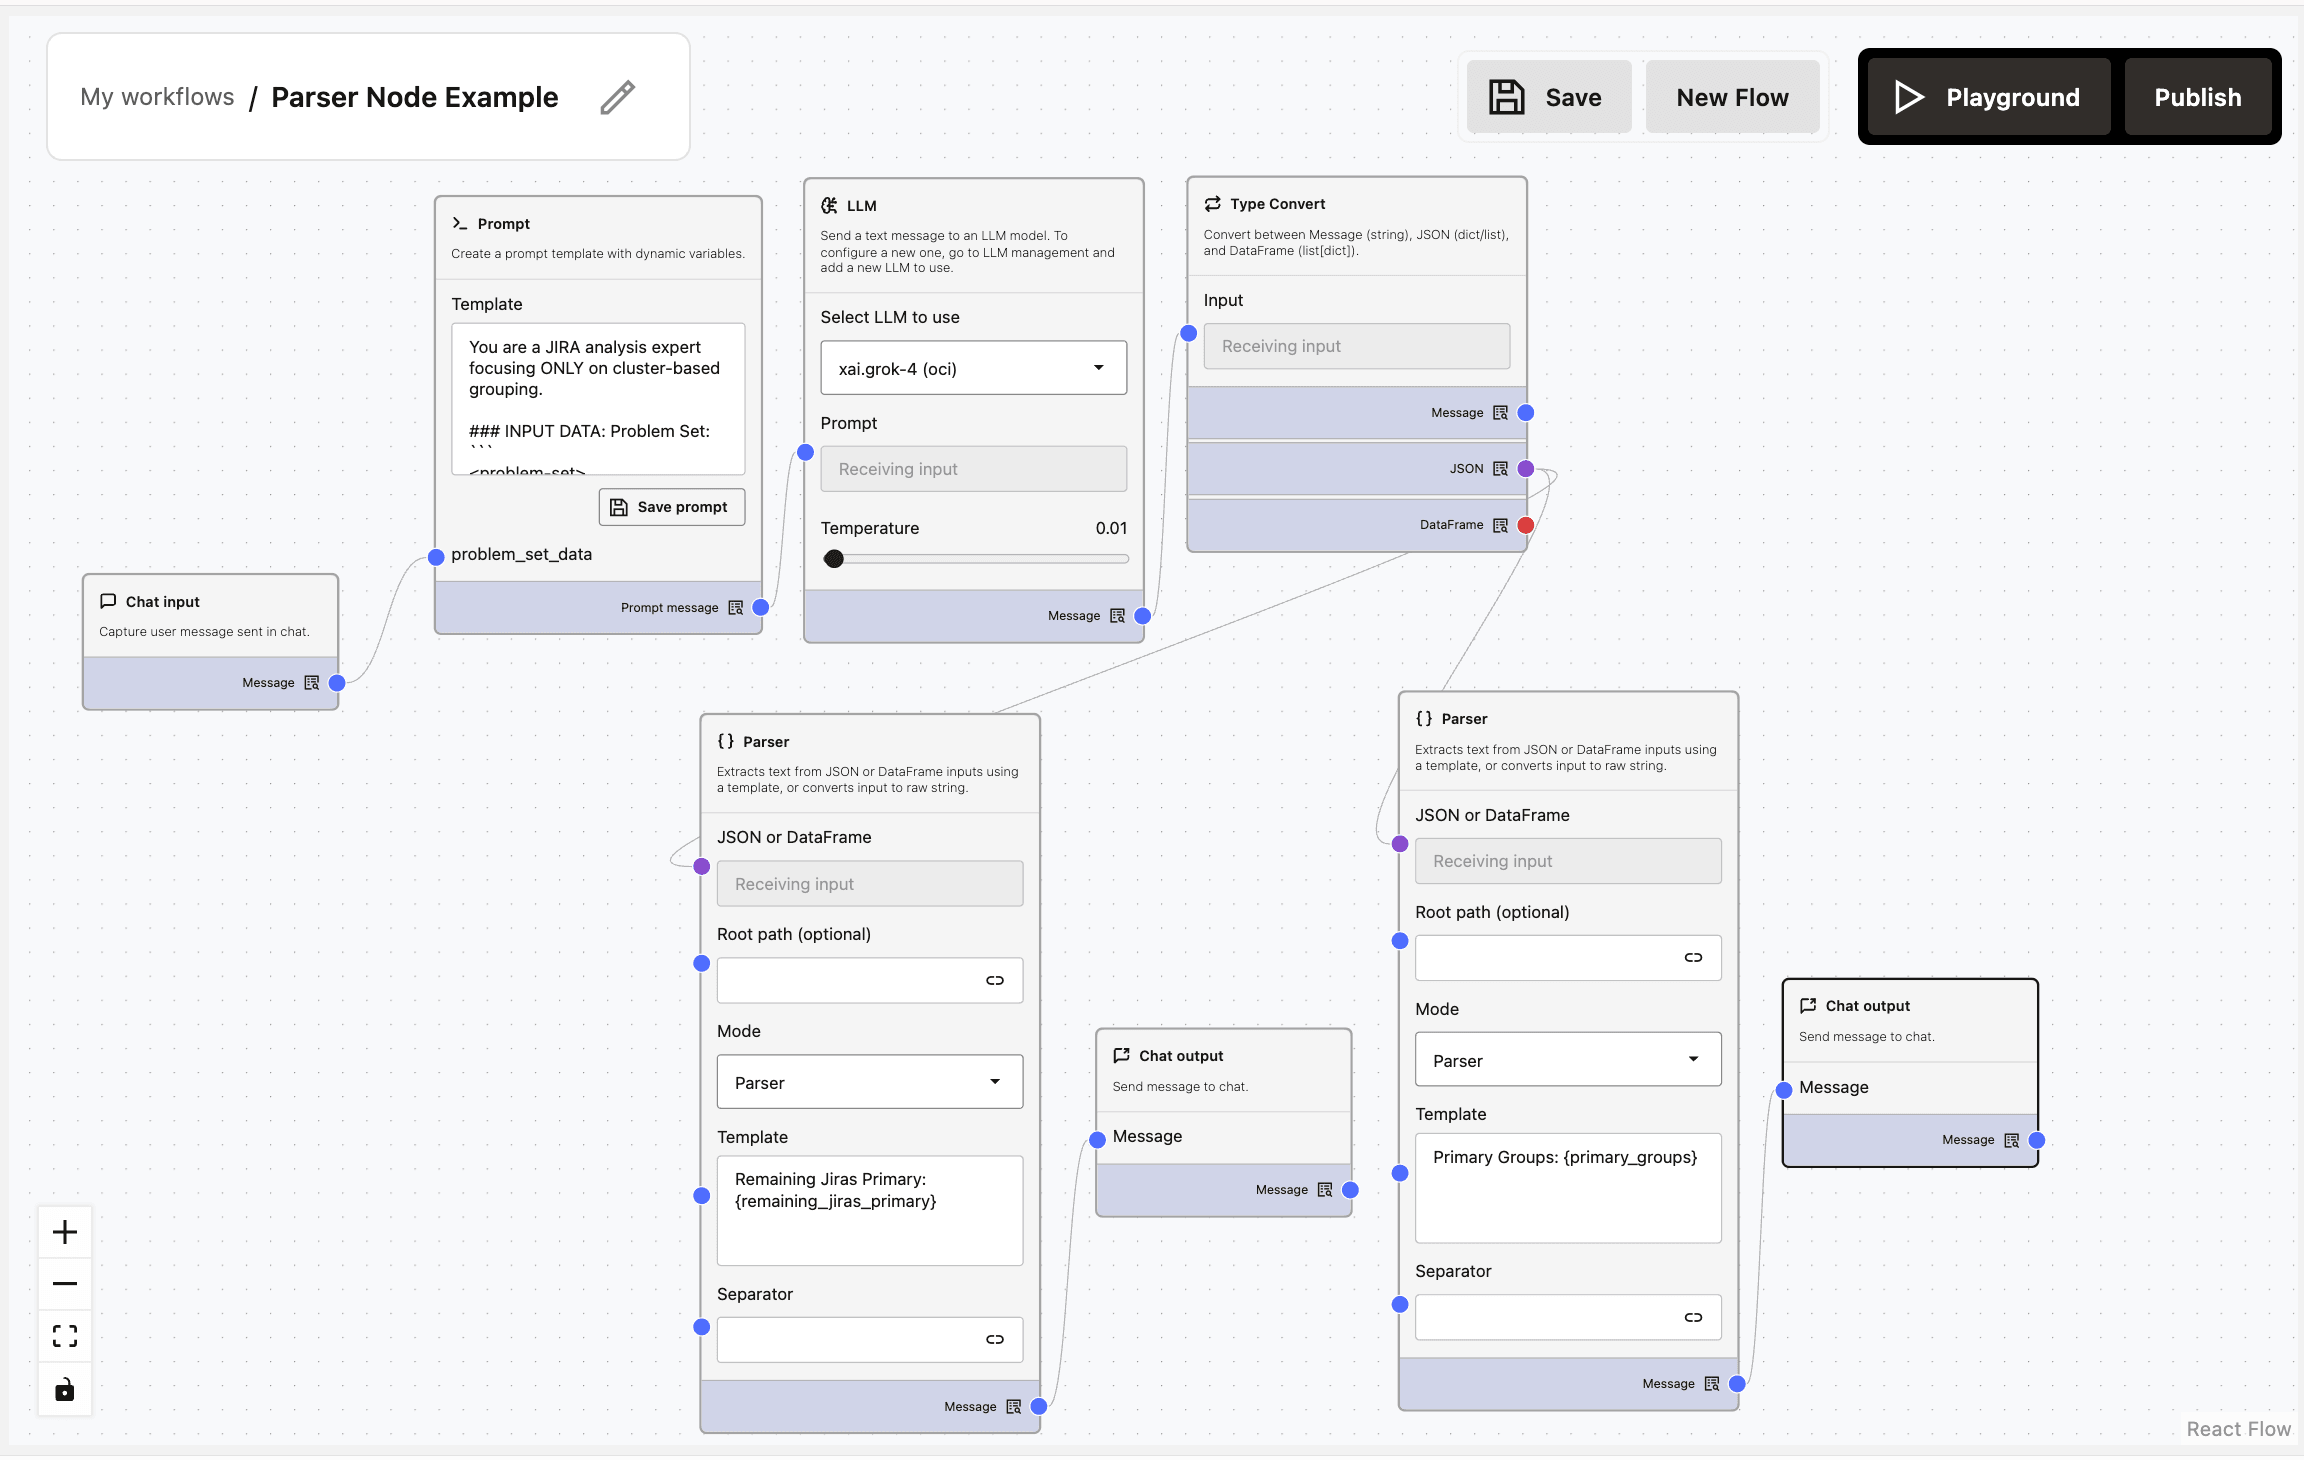Screen dimensions: 2304x1460
Task: Open Mode dropdown on the left Parser node
Action: point(868,1081)
